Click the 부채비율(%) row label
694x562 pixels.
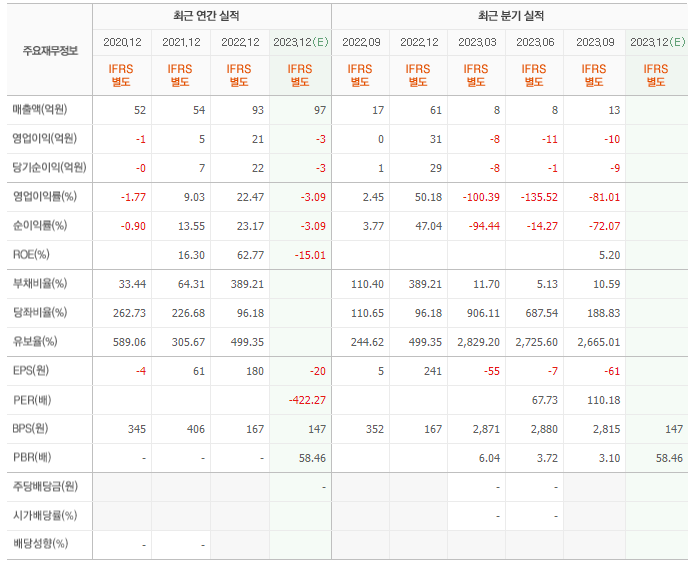pyautogui.click(x=40, y=283)
